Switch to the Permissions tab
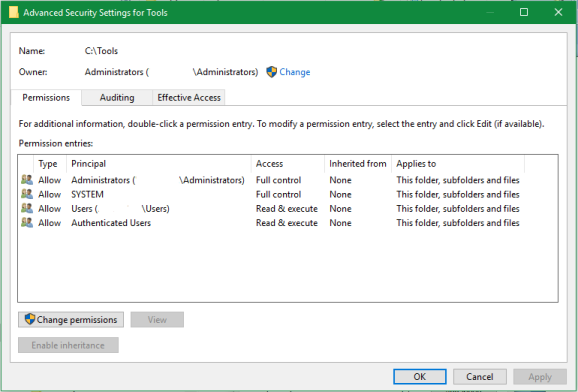Image resolution: width=578 pixels, height=392 pixels. click(x=46, y=98)
